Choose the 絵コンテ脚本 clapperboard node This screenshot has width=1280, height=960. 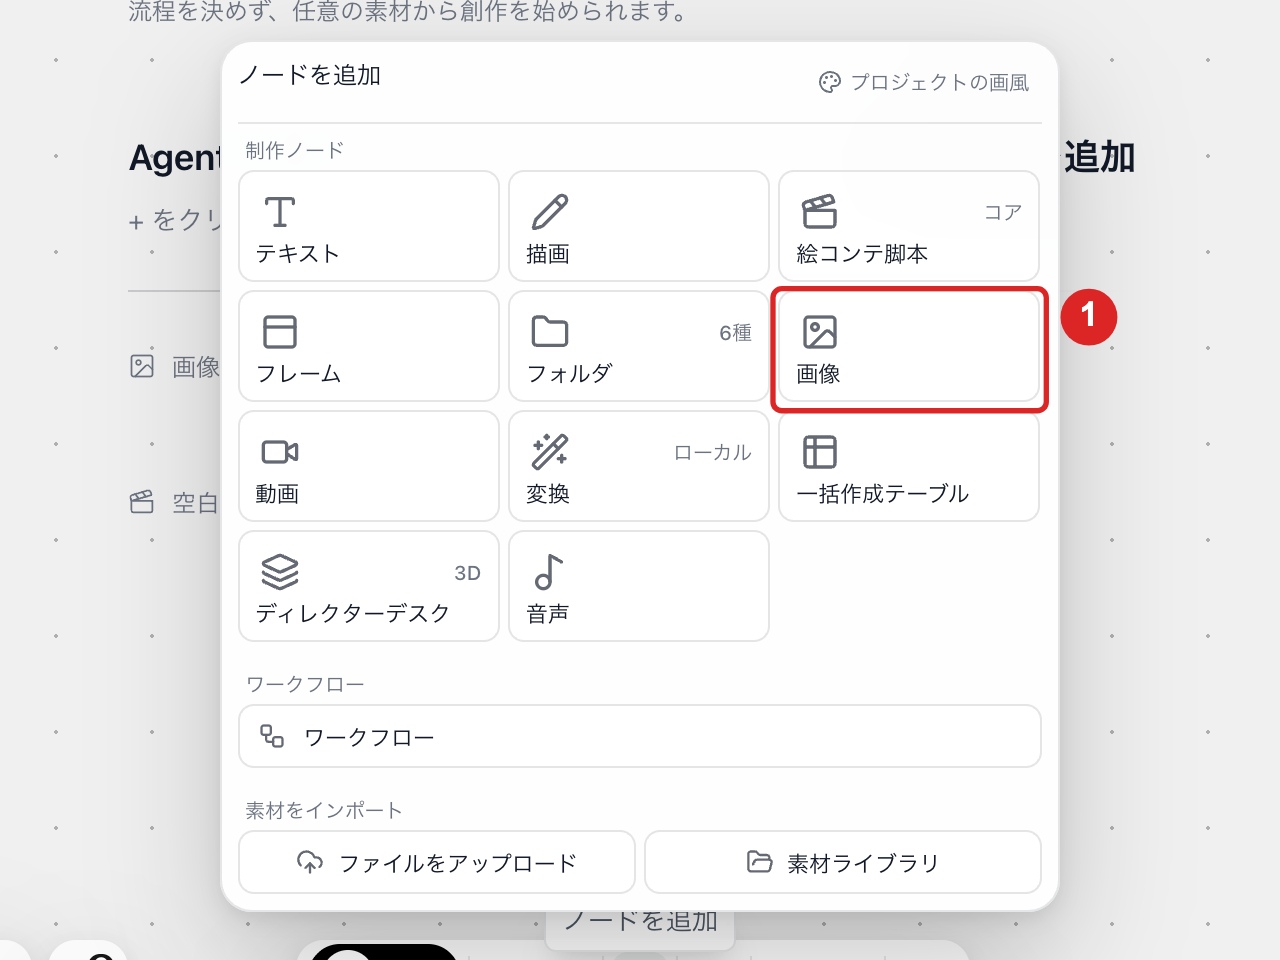tap(909, 226)
